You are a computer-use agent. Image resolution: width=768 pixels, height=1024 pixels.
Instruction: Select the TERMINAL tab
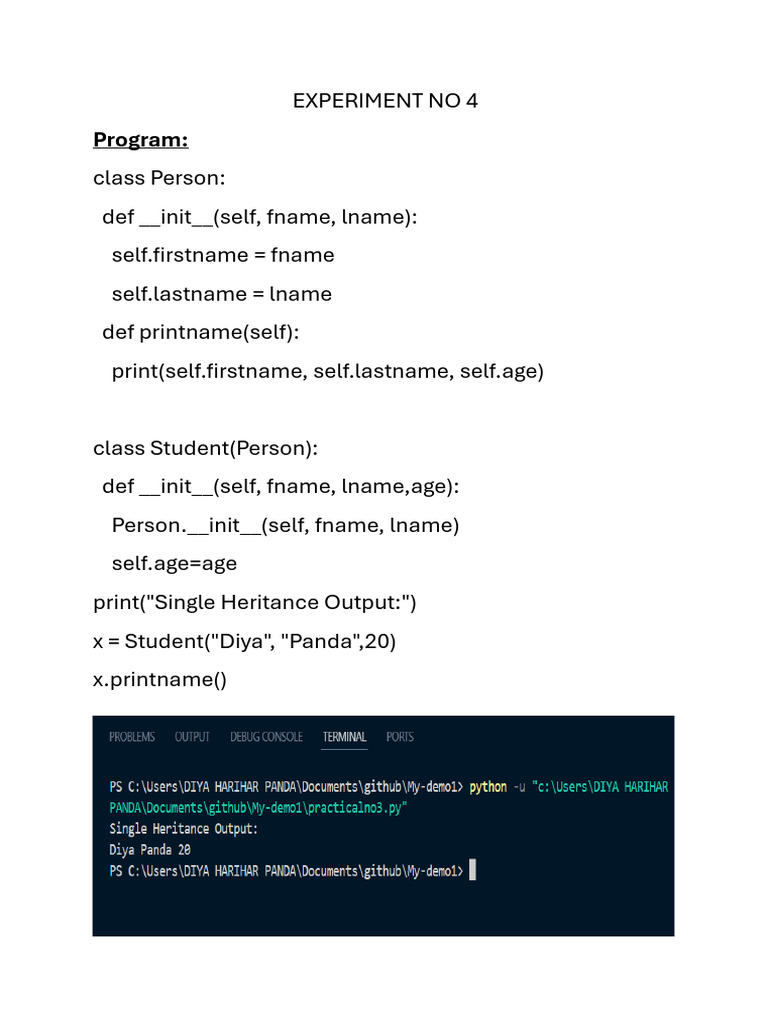coord(344,737)
